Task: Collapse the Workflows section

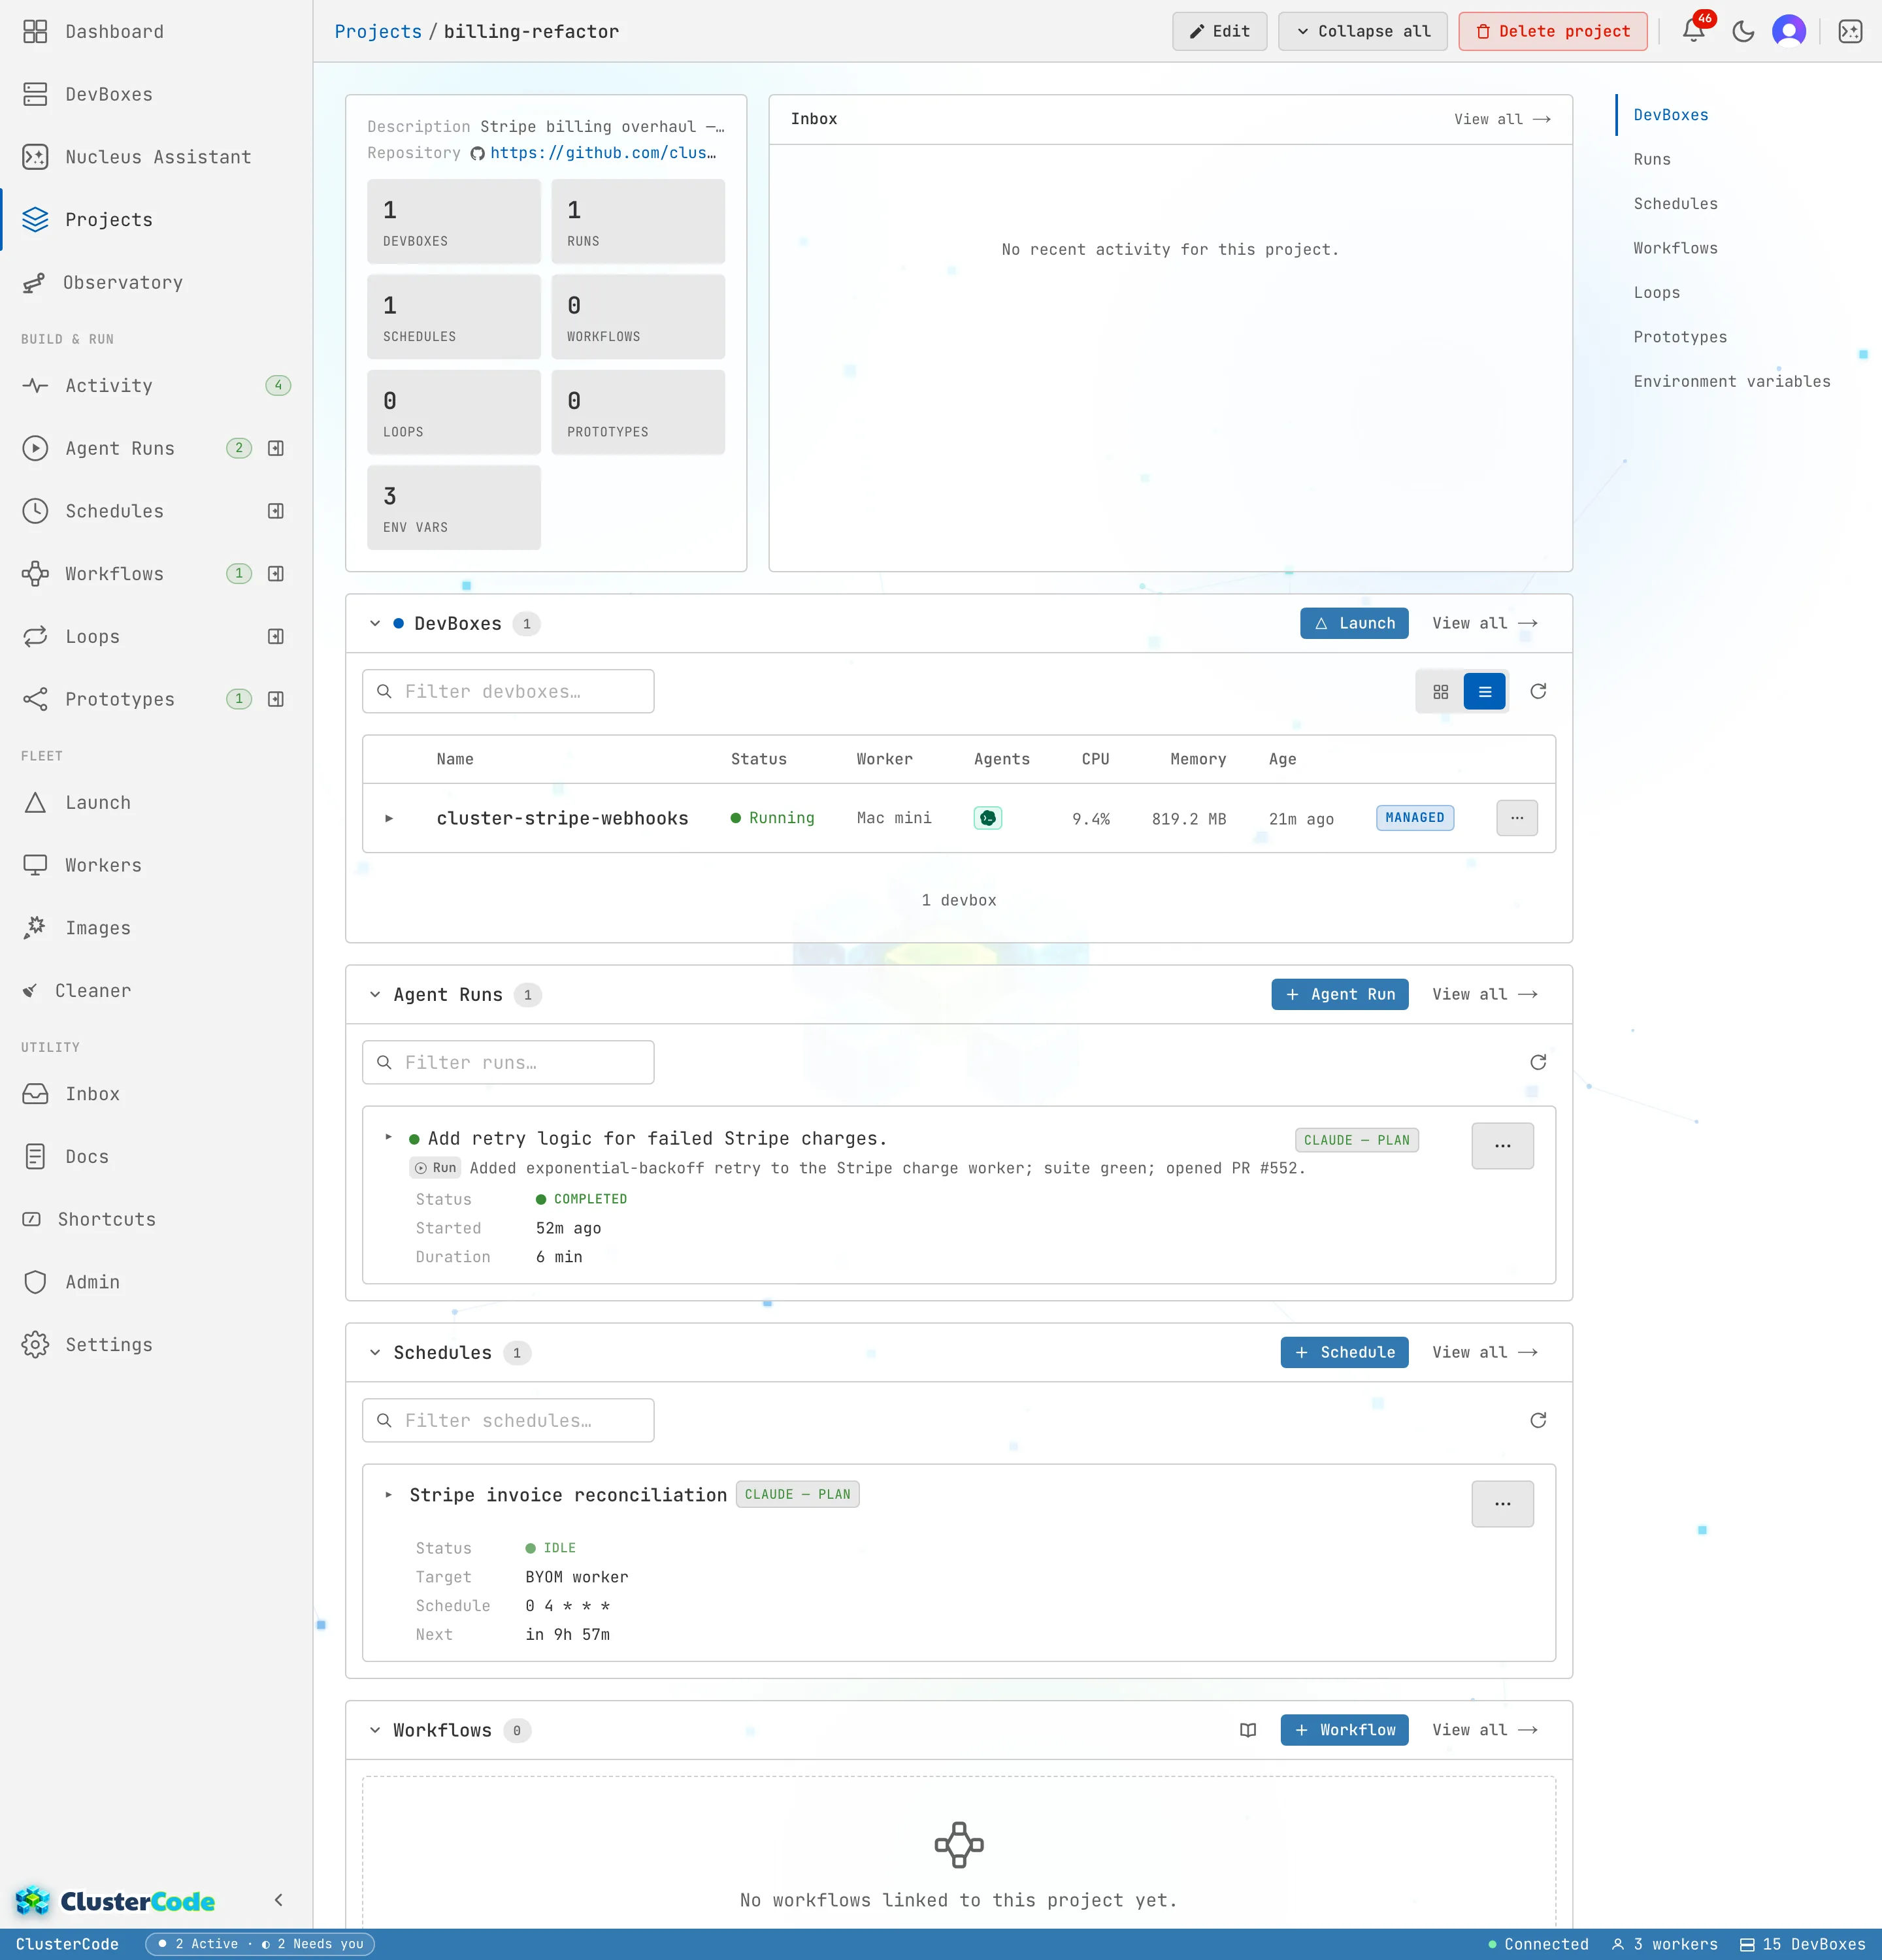Action: pyautogui.click(x=375, y=1730)
